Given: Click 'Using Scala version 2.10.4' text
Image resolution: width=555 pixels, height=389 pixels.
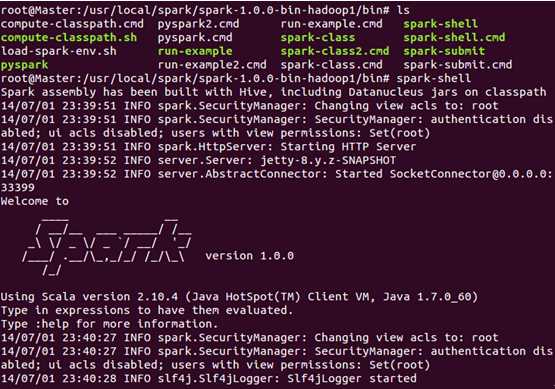Looking at the screenshot, I should tap(89, 297).
